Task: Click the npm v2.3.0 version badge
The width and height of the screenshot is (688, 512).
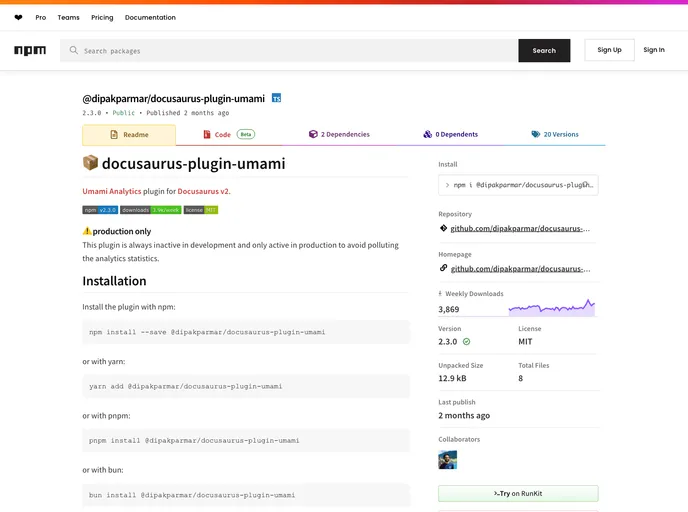Action: point(100,210)
